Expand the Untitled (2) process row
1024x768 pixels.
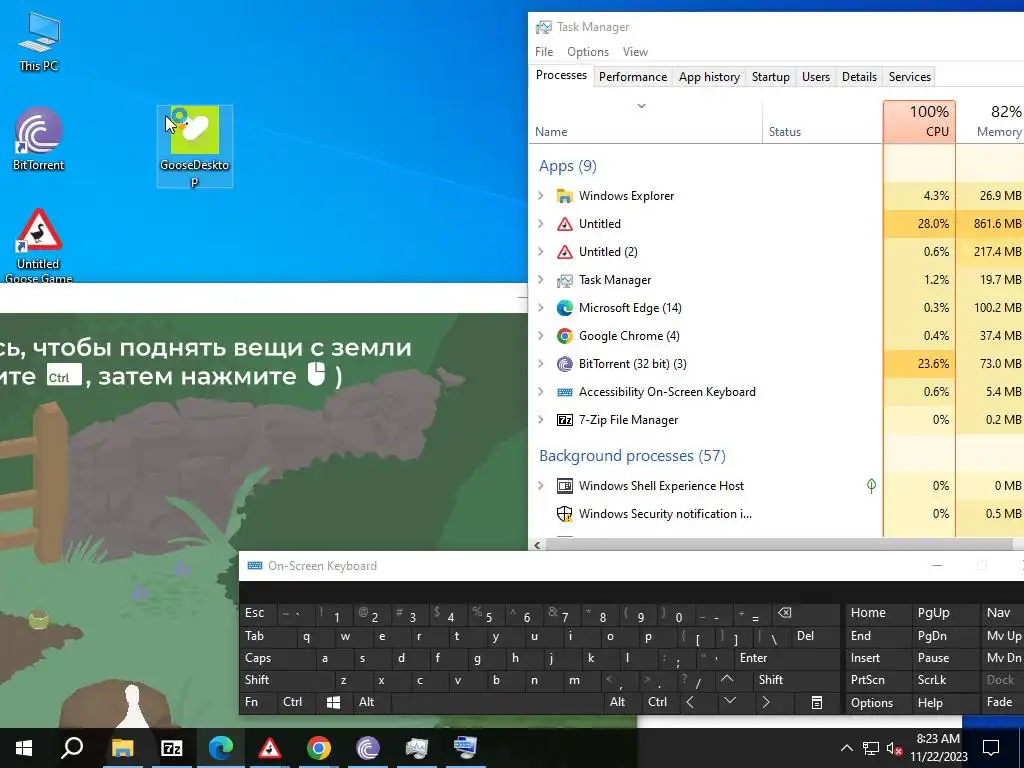point(541,251)
